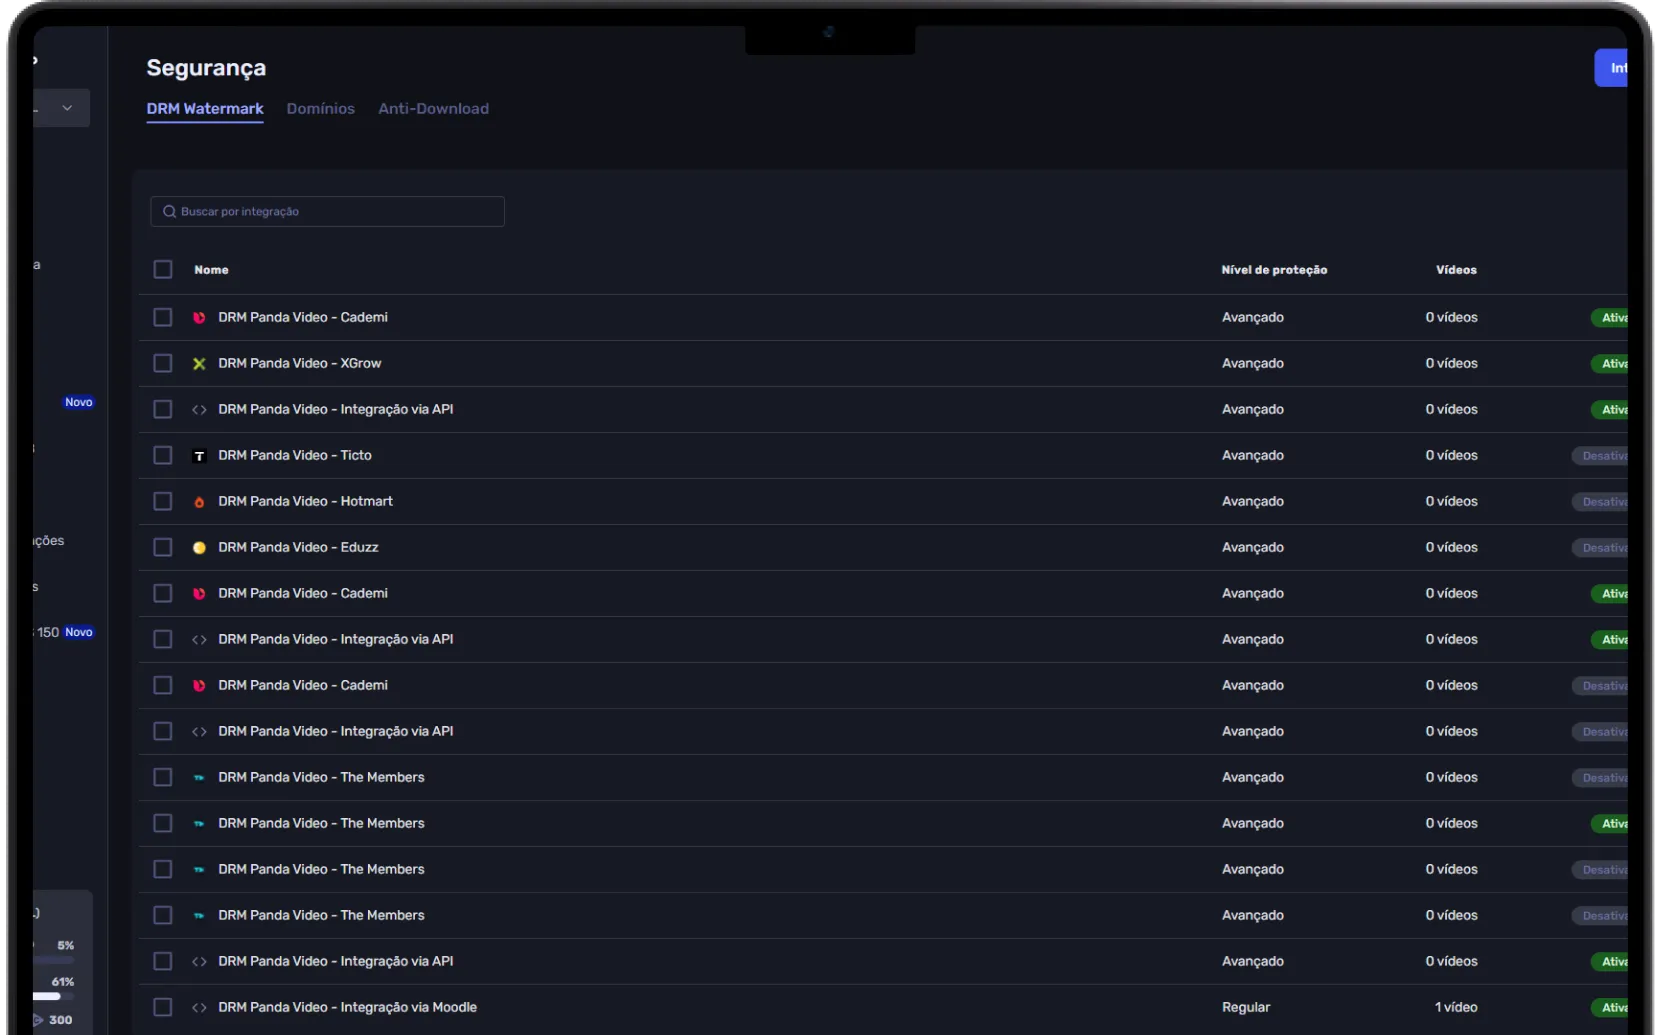This screenshot has width=1656, height=1035.
Task: Click the magnifier icon in the search box
Action: click(x=169, y=212)
